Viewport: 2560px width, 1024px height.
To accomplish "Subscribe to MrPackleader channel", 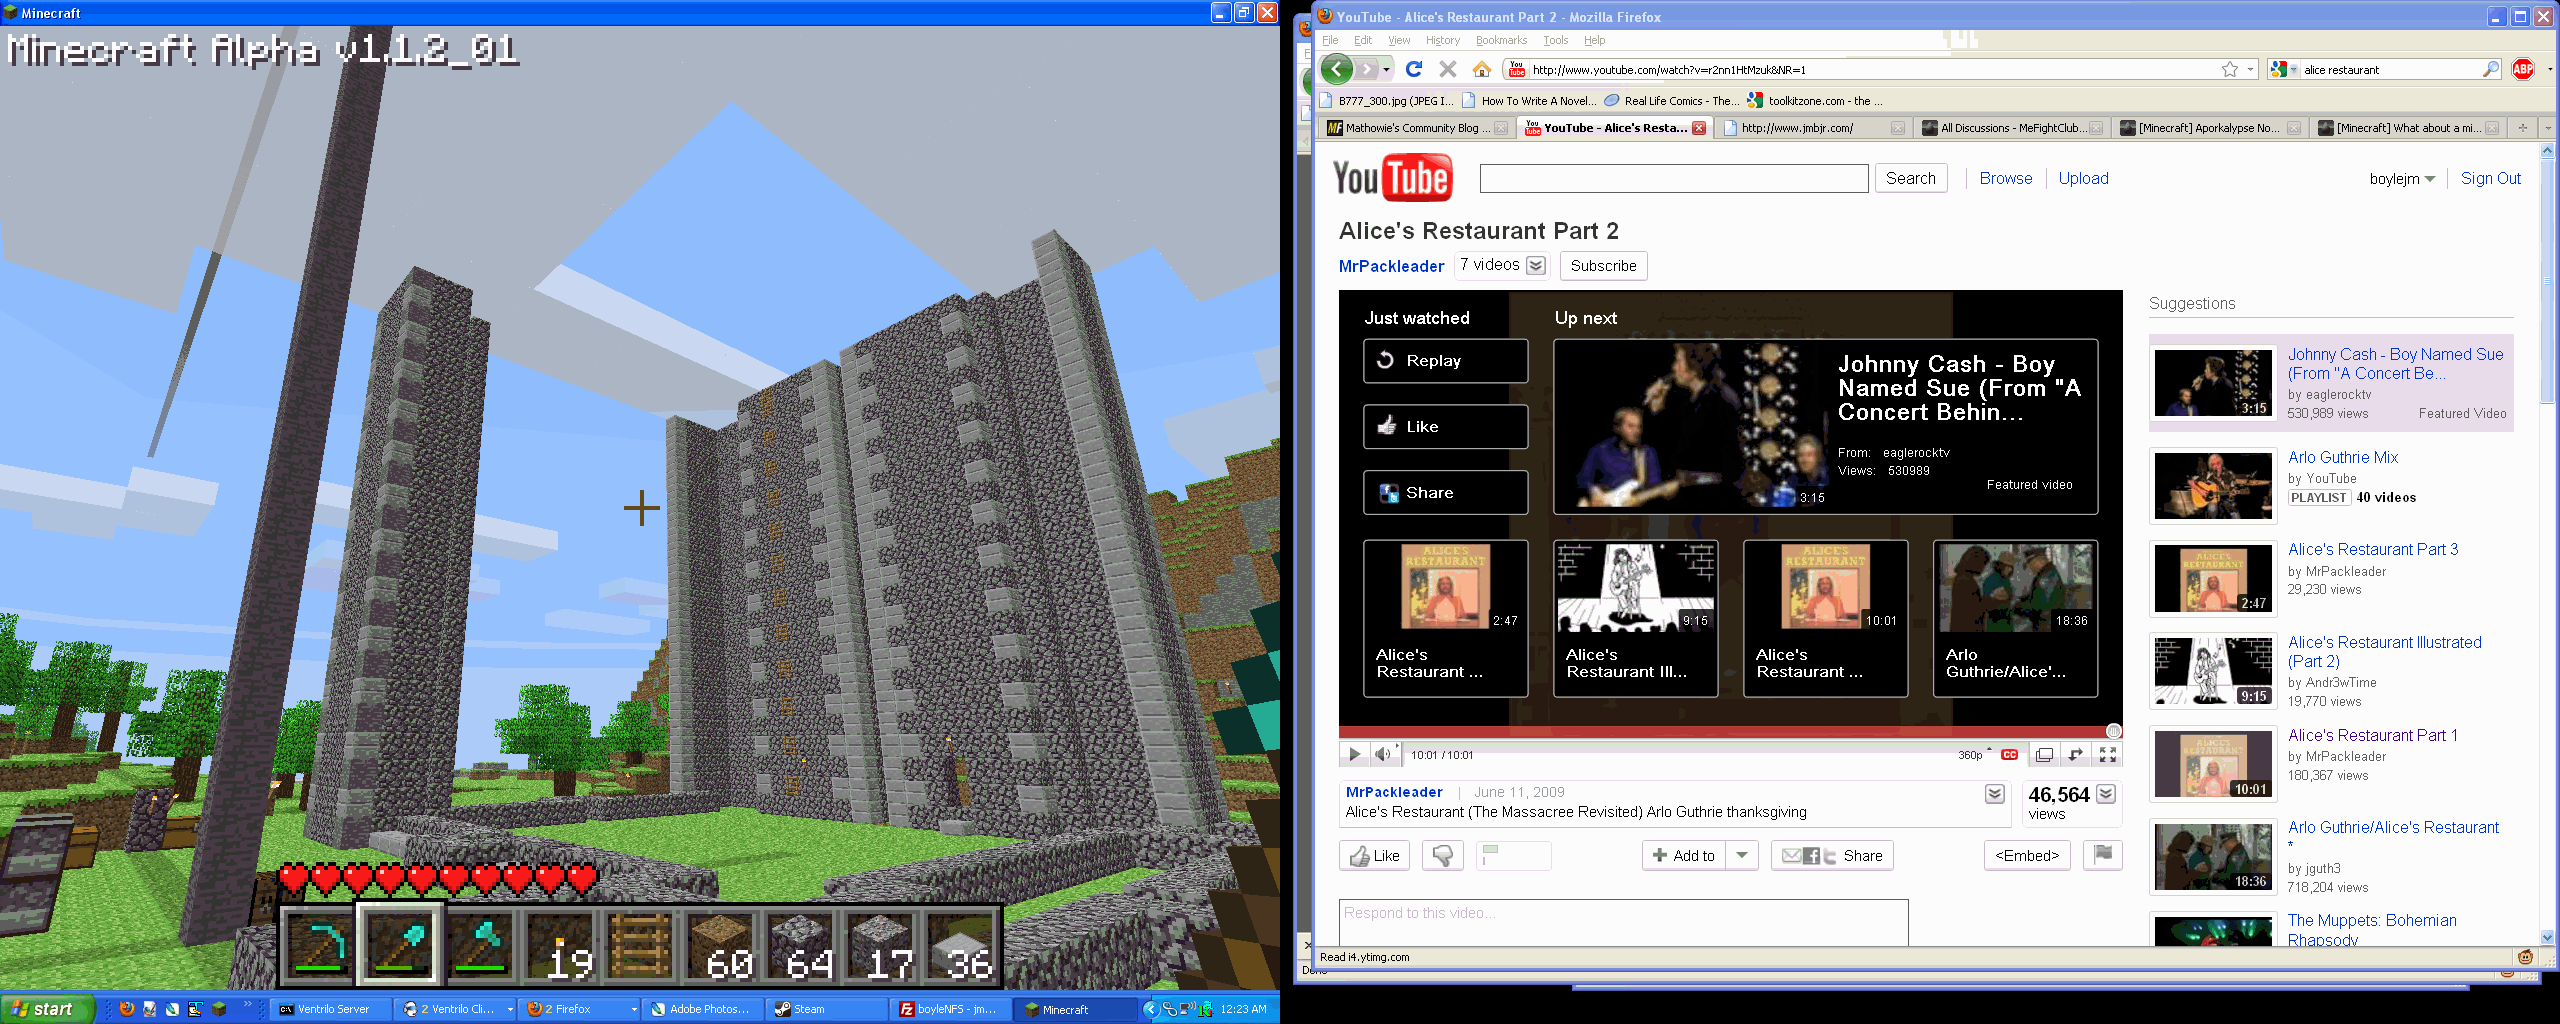I will pos(1603,266).
